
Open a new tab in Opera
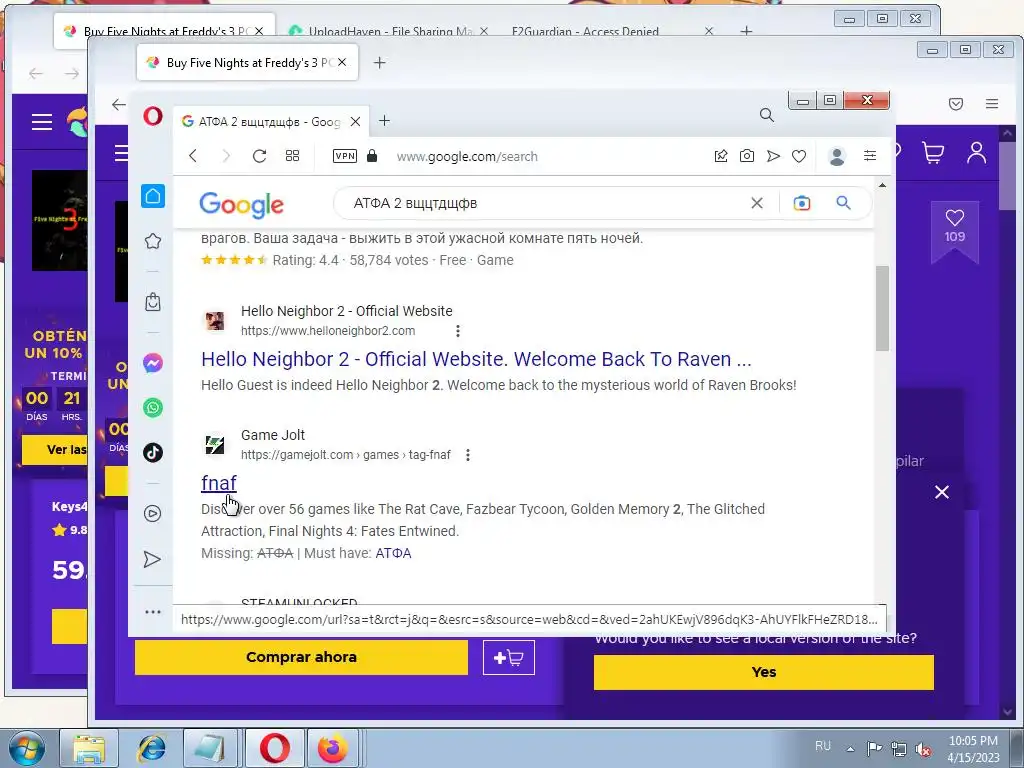click(x=384, y=121)
